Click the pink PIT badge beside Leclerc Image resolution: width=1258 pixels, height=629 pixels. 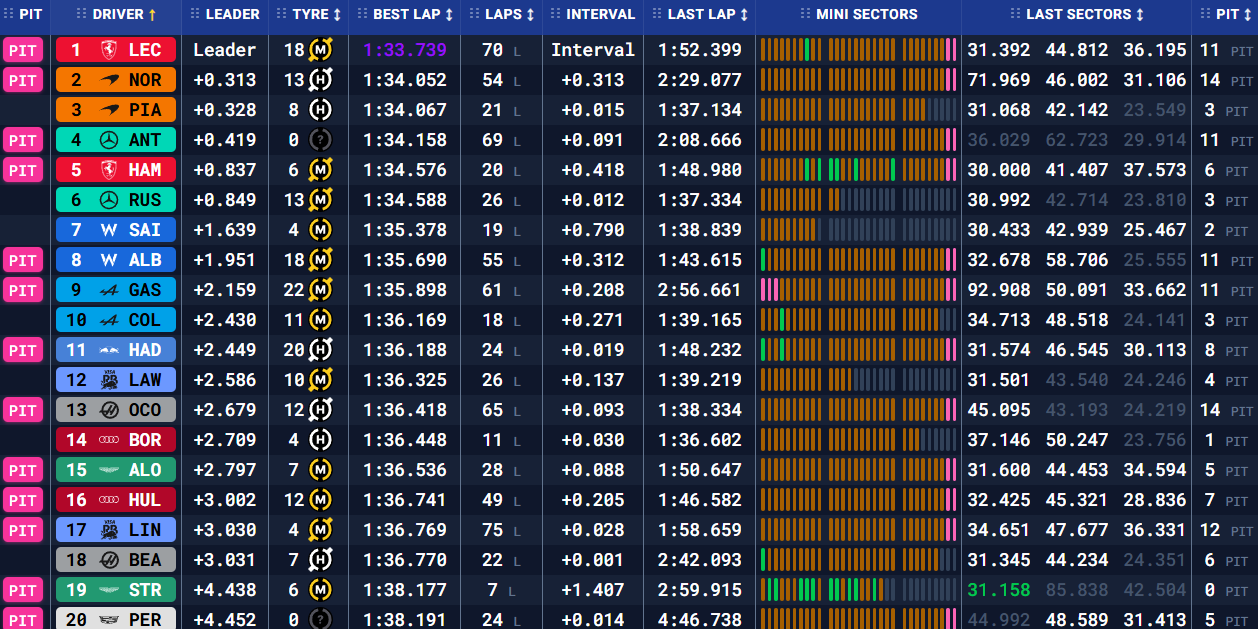[23, 50]
